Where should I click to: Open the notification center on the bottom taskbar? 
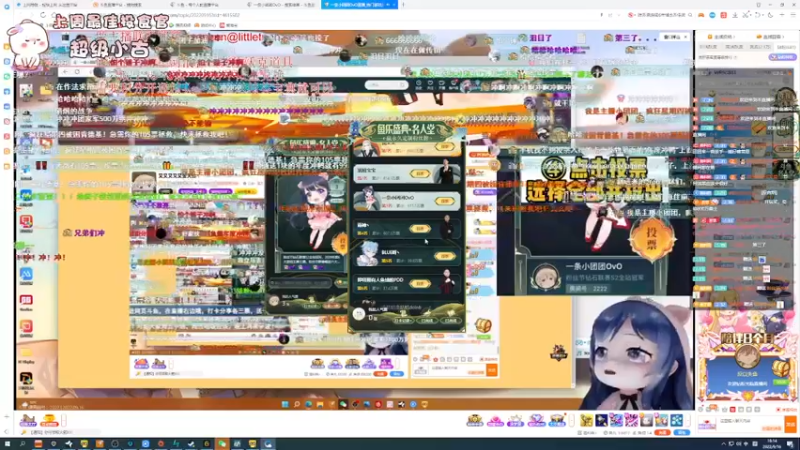pos(790,444)
